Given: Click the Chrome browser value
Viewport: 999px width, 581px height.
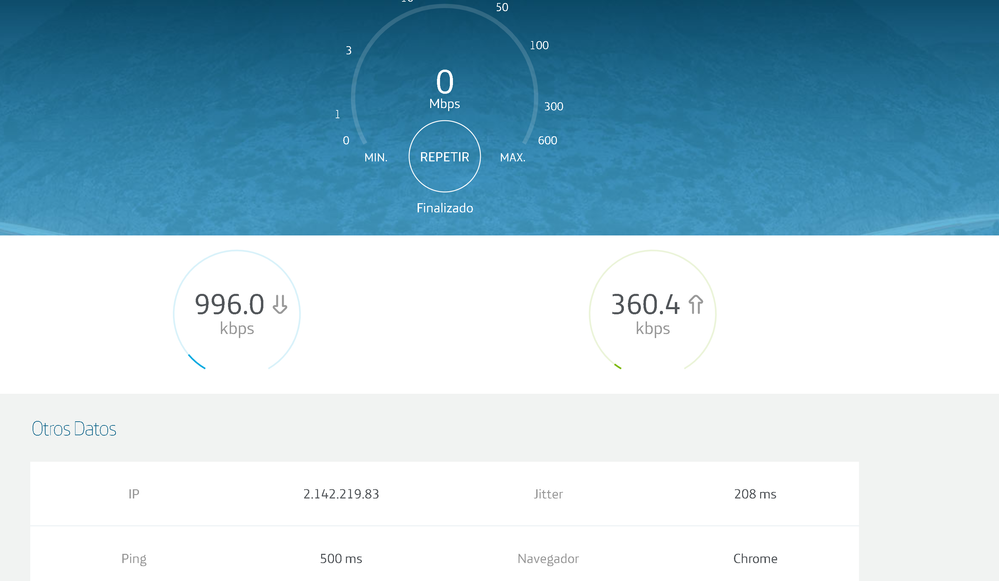Looking at the screenshot, I should 755,559.
